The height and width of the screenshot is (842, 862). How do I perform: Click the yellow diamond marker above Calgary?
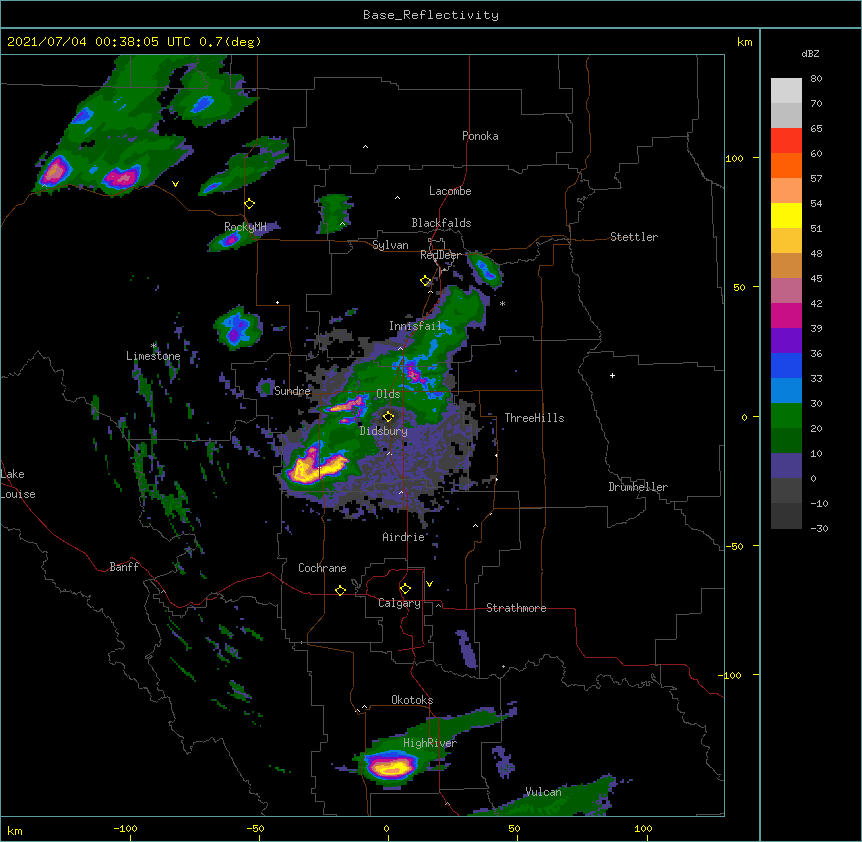405,589
